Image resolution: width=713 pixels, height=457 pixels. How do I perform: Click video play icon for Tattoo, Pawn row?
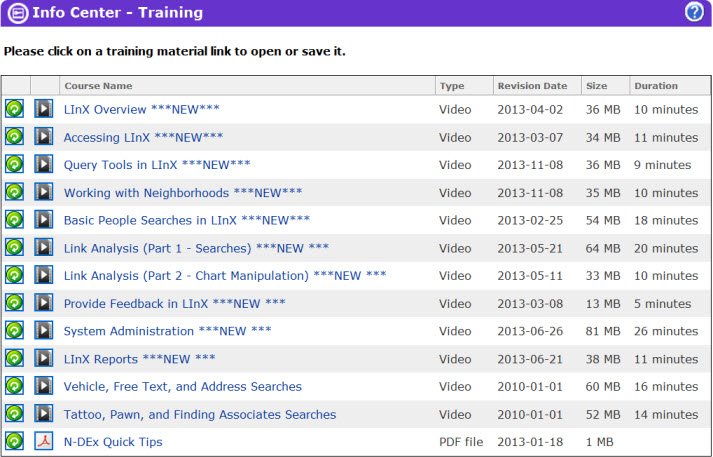(44, 414)
